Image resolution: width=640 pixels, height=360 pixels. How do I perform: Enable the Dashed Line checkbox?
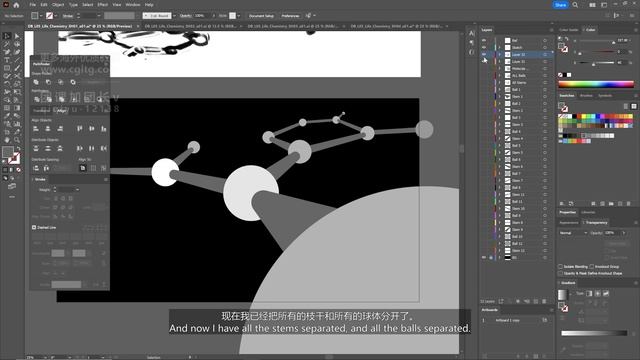34,227
